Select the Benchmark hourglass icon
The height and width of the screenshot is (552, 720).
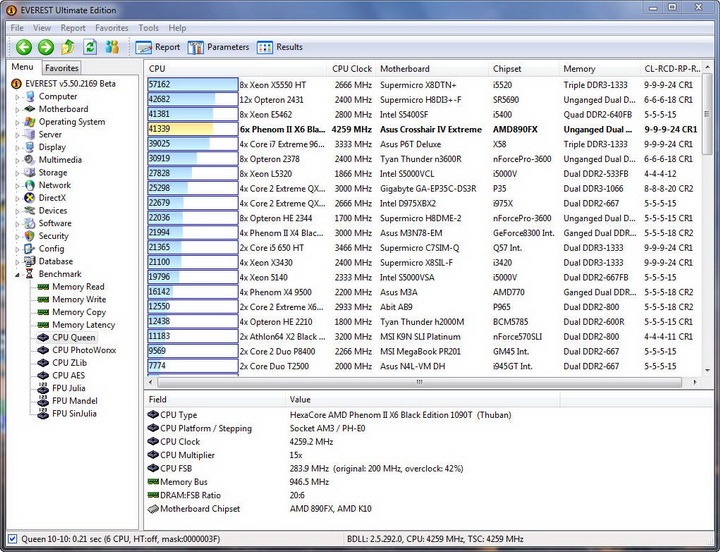[x=30, y=274]
